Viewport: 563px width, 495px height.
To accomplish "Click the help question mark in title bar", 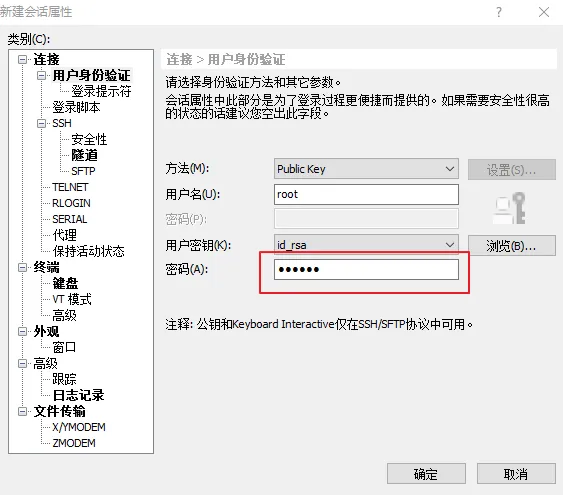I will tap(499, 13).
